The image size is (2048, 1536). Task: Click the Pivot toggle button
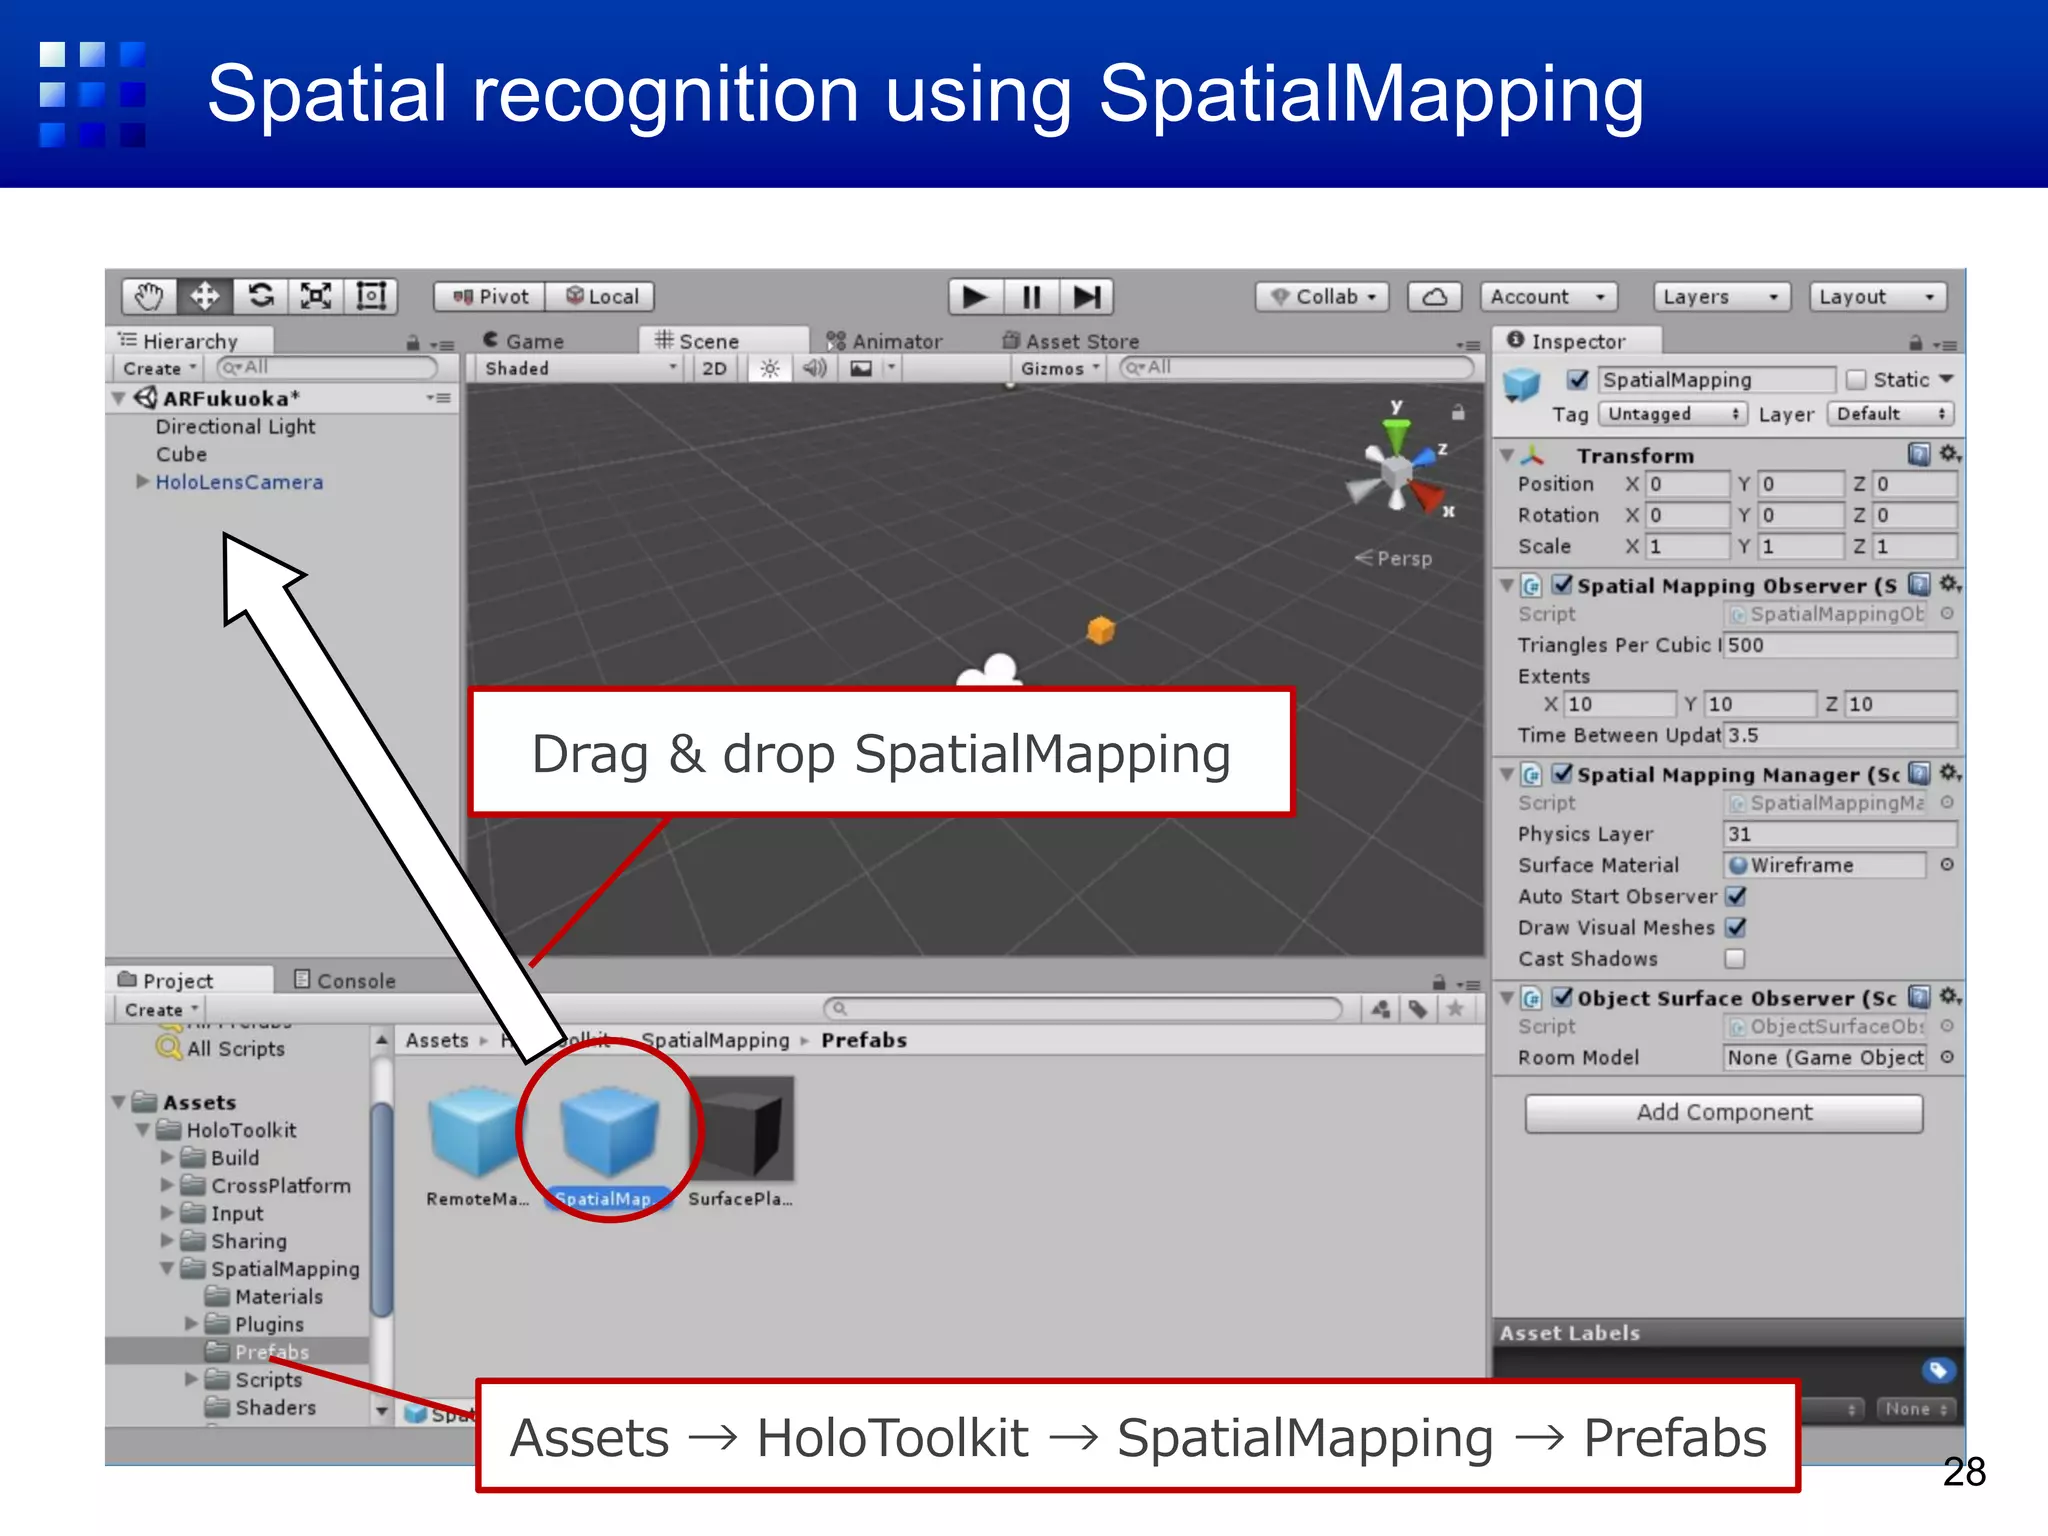click(x=490, y=297)
